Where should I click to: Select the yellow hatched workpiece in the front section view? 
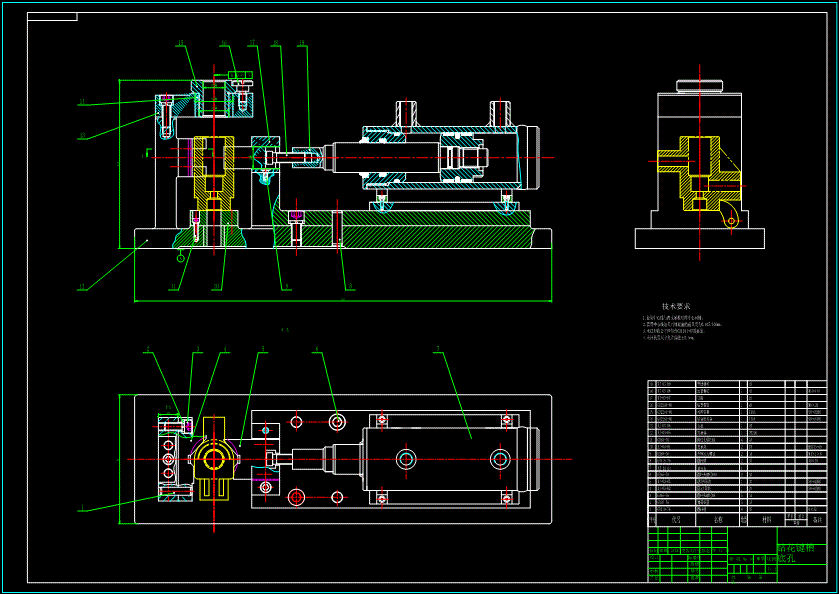[213, 172]
